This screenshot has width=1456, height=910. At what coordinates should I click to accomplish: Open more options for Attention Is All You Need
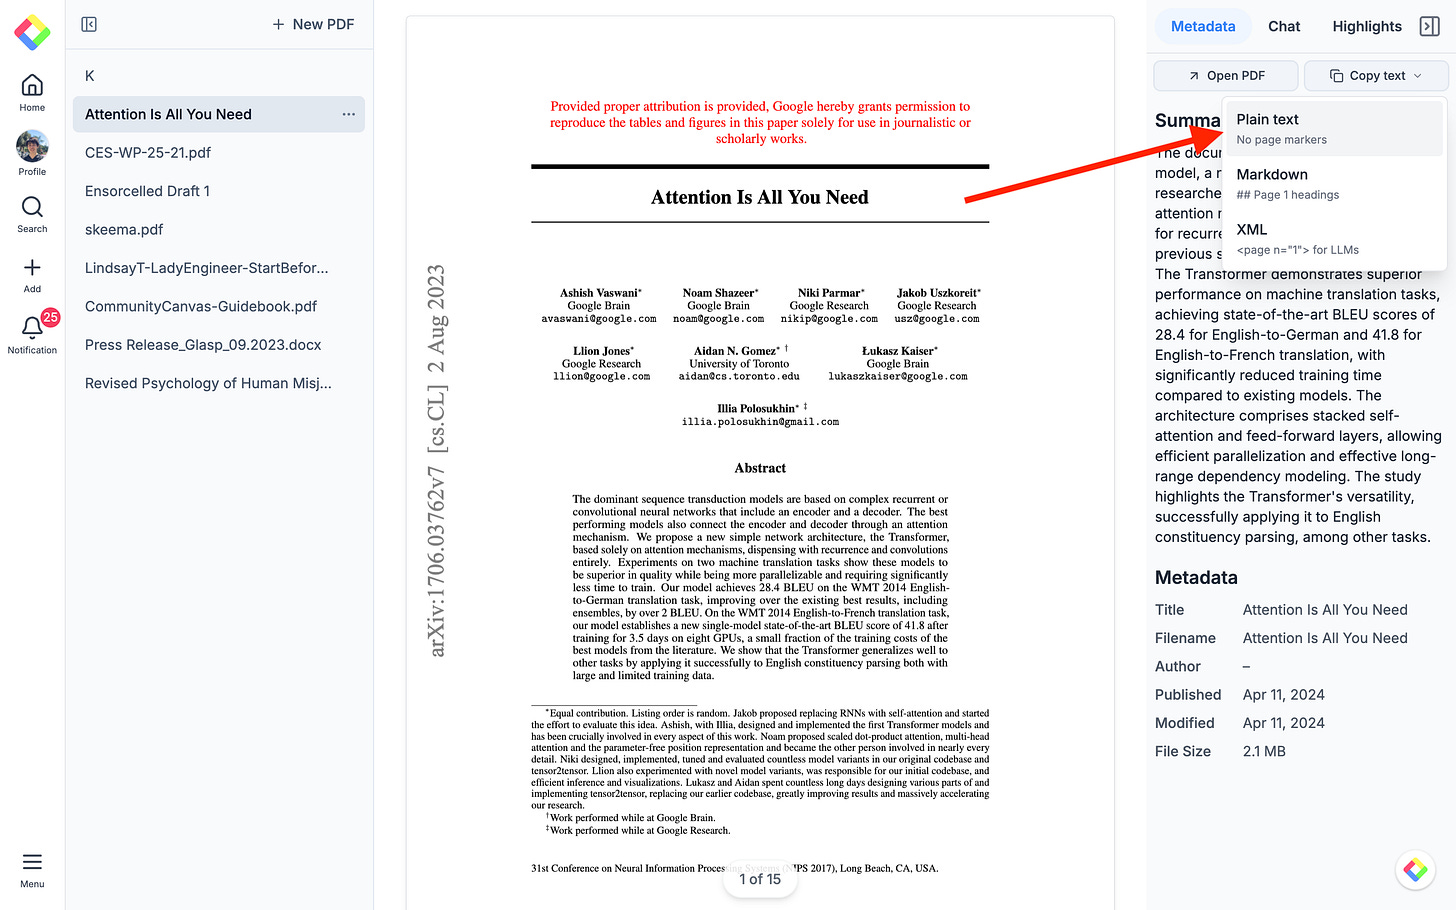(x=348, y=114)
